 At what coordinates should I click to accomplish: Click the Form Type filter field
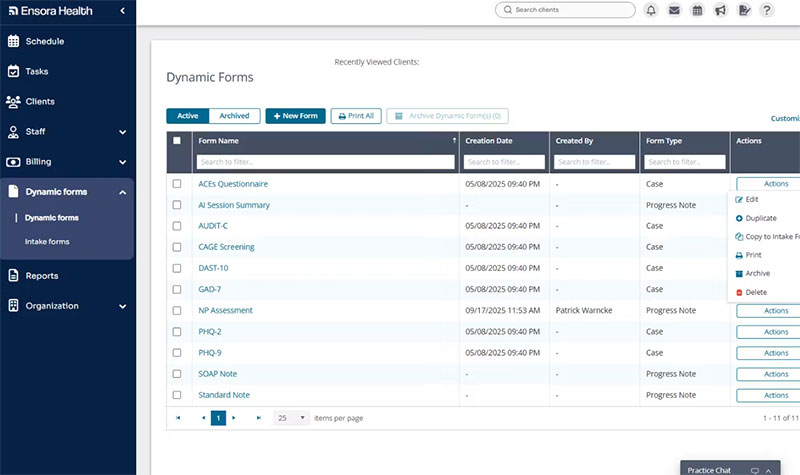pyautogui.click(x=685, y=162)
